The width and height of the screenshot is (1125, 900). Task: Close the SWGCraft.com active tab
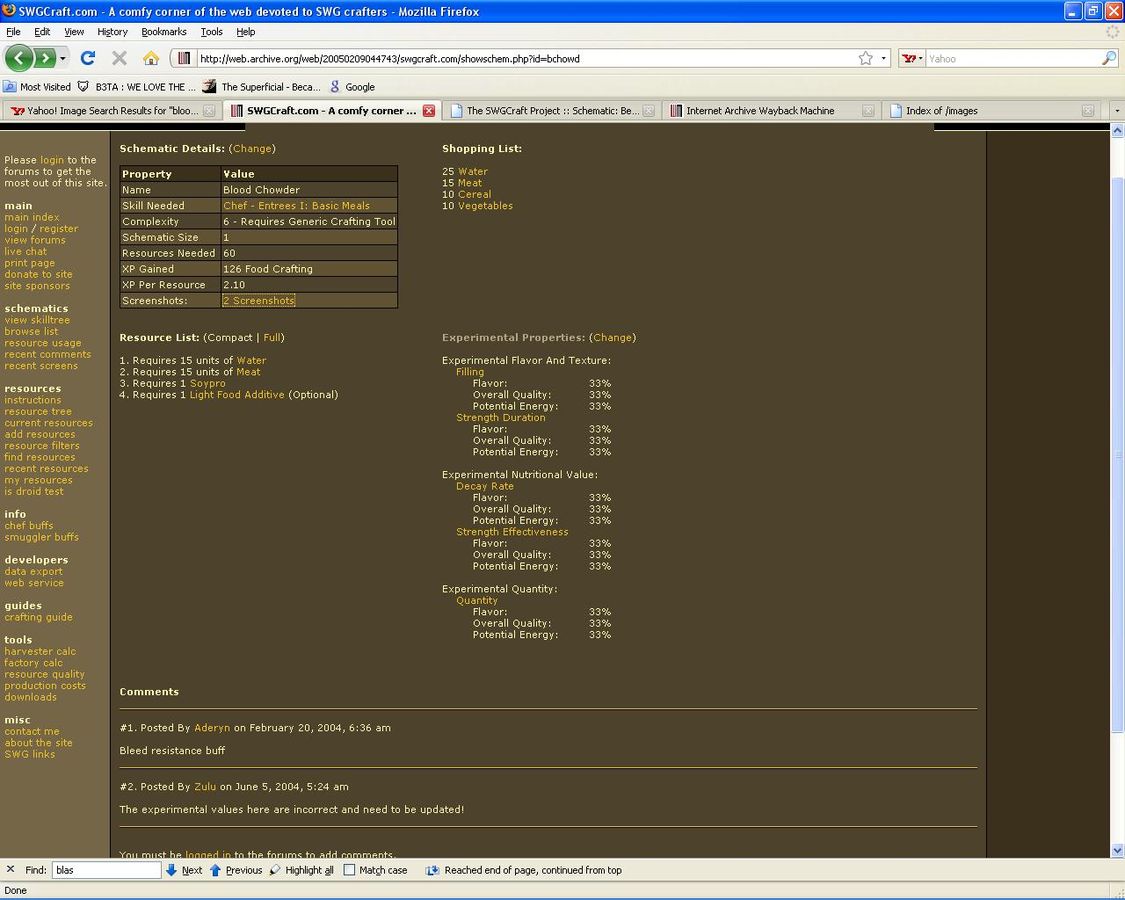tap(428, 111)
